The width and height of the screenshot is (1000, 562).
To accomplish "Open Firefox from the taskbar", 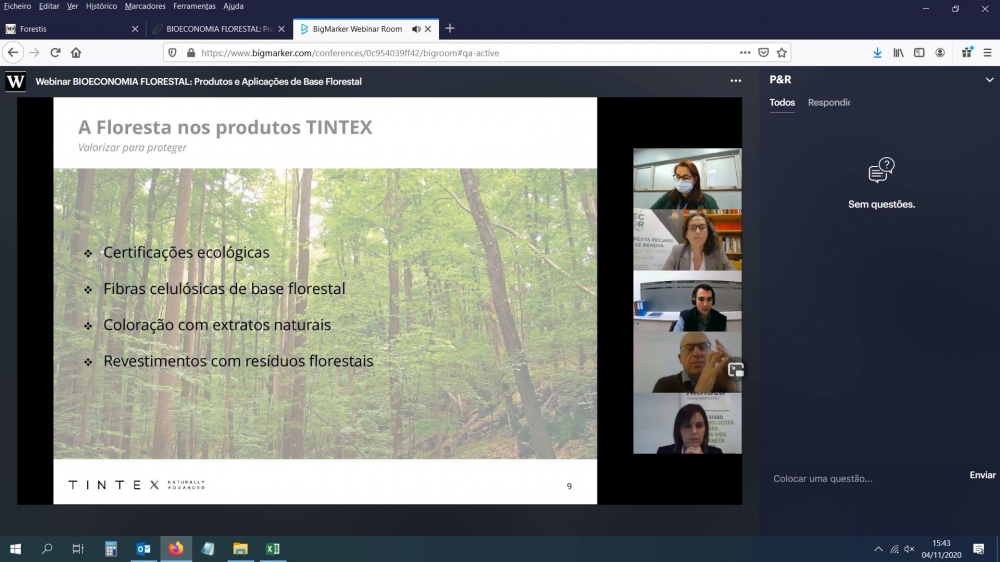I will (x=176, y=549).
